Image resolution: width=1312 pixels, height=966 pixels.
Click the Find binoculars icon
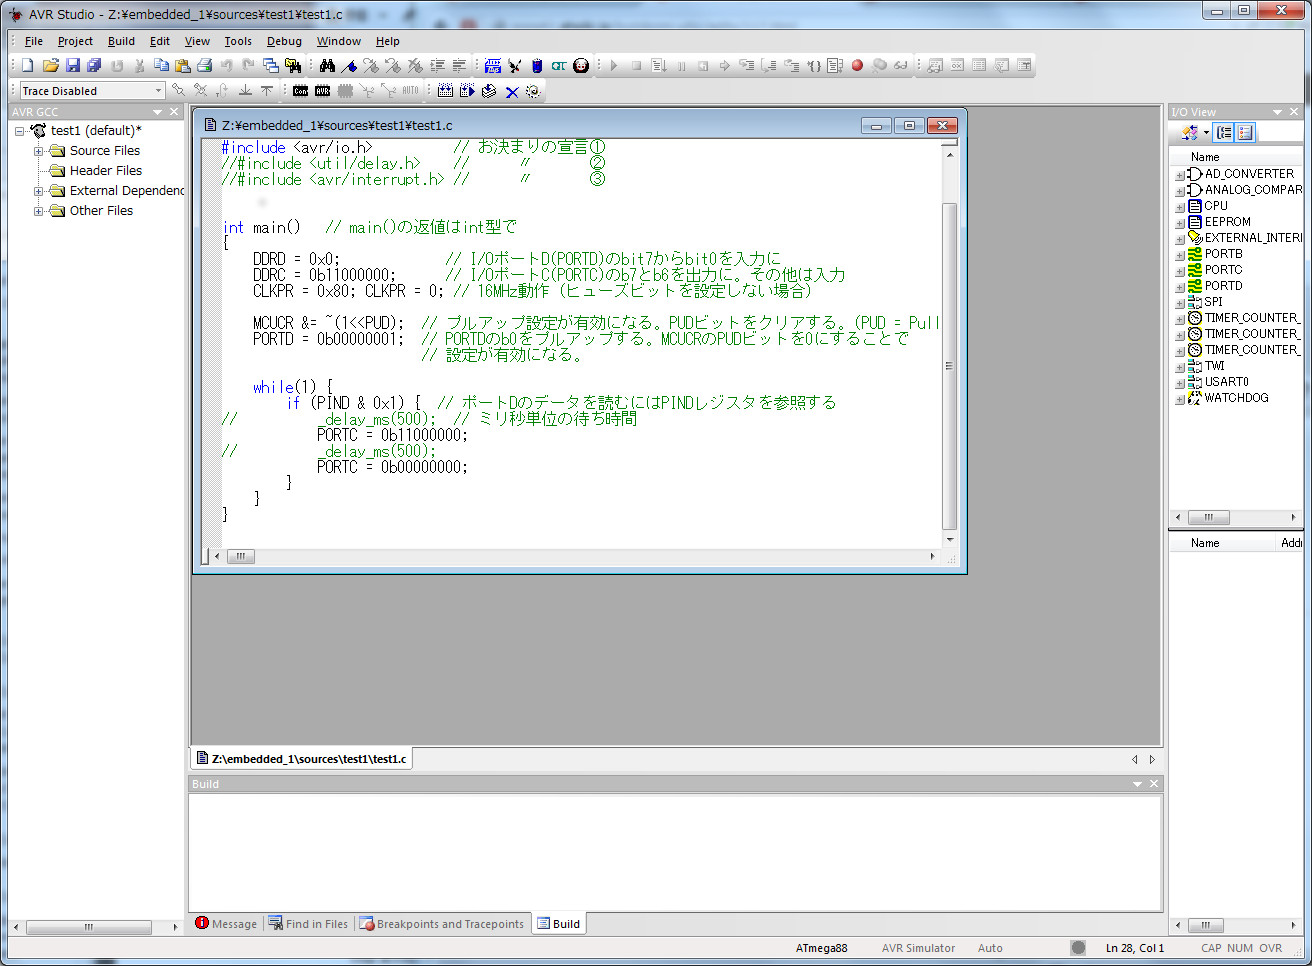pyautogui.click(x=327, y=65)
